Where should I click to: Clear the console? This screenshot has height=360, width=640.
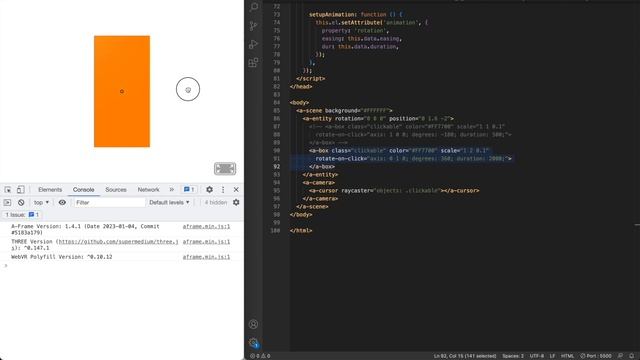click(21, 202)
